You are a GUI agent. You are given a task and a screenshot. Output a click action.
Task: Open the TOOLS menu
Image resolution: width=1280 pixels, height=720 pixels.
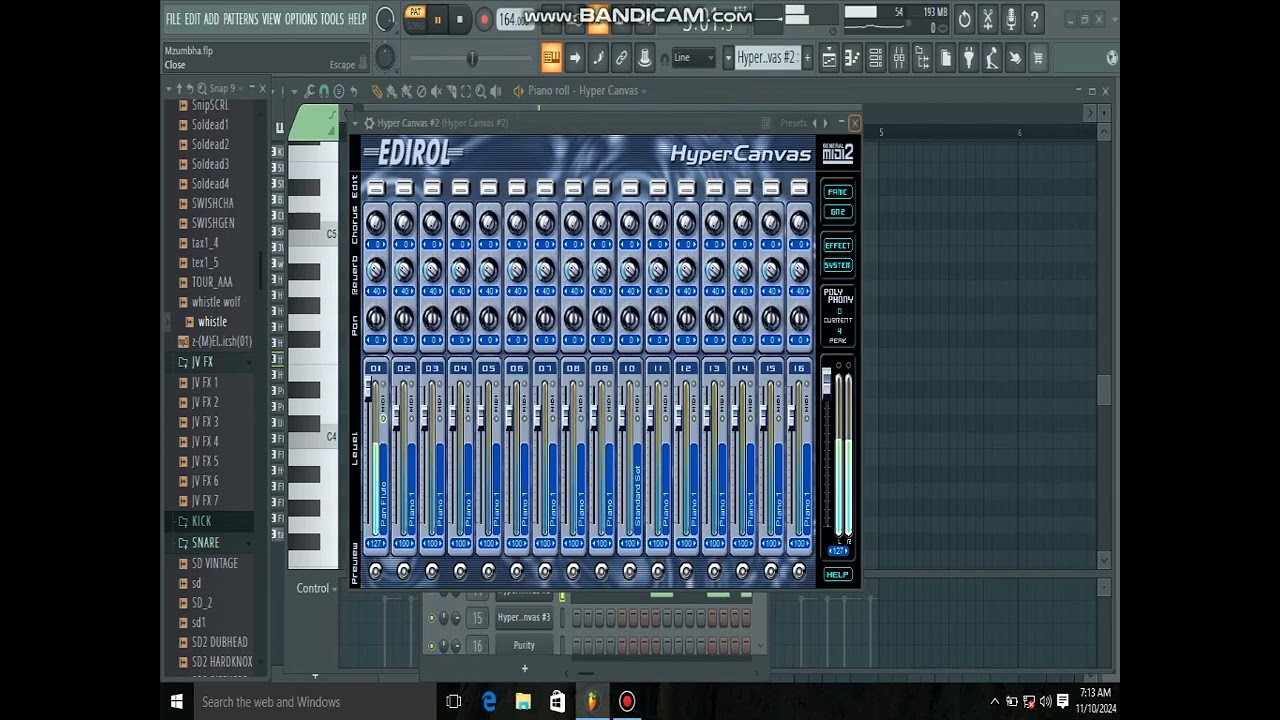pos(332,19)
